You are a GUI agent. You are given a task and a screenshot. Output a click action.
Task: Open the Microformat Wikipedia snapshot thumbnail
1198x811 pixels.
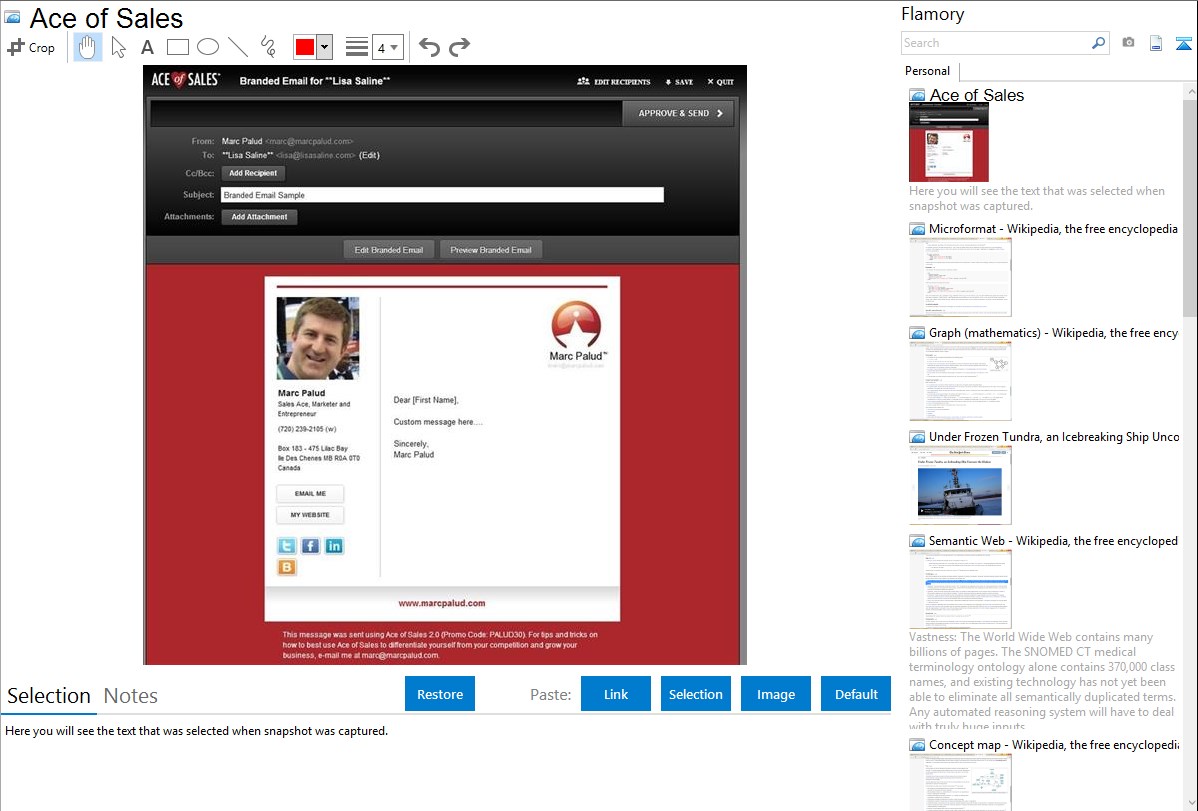pyautogui.click(x=960, y=277)
